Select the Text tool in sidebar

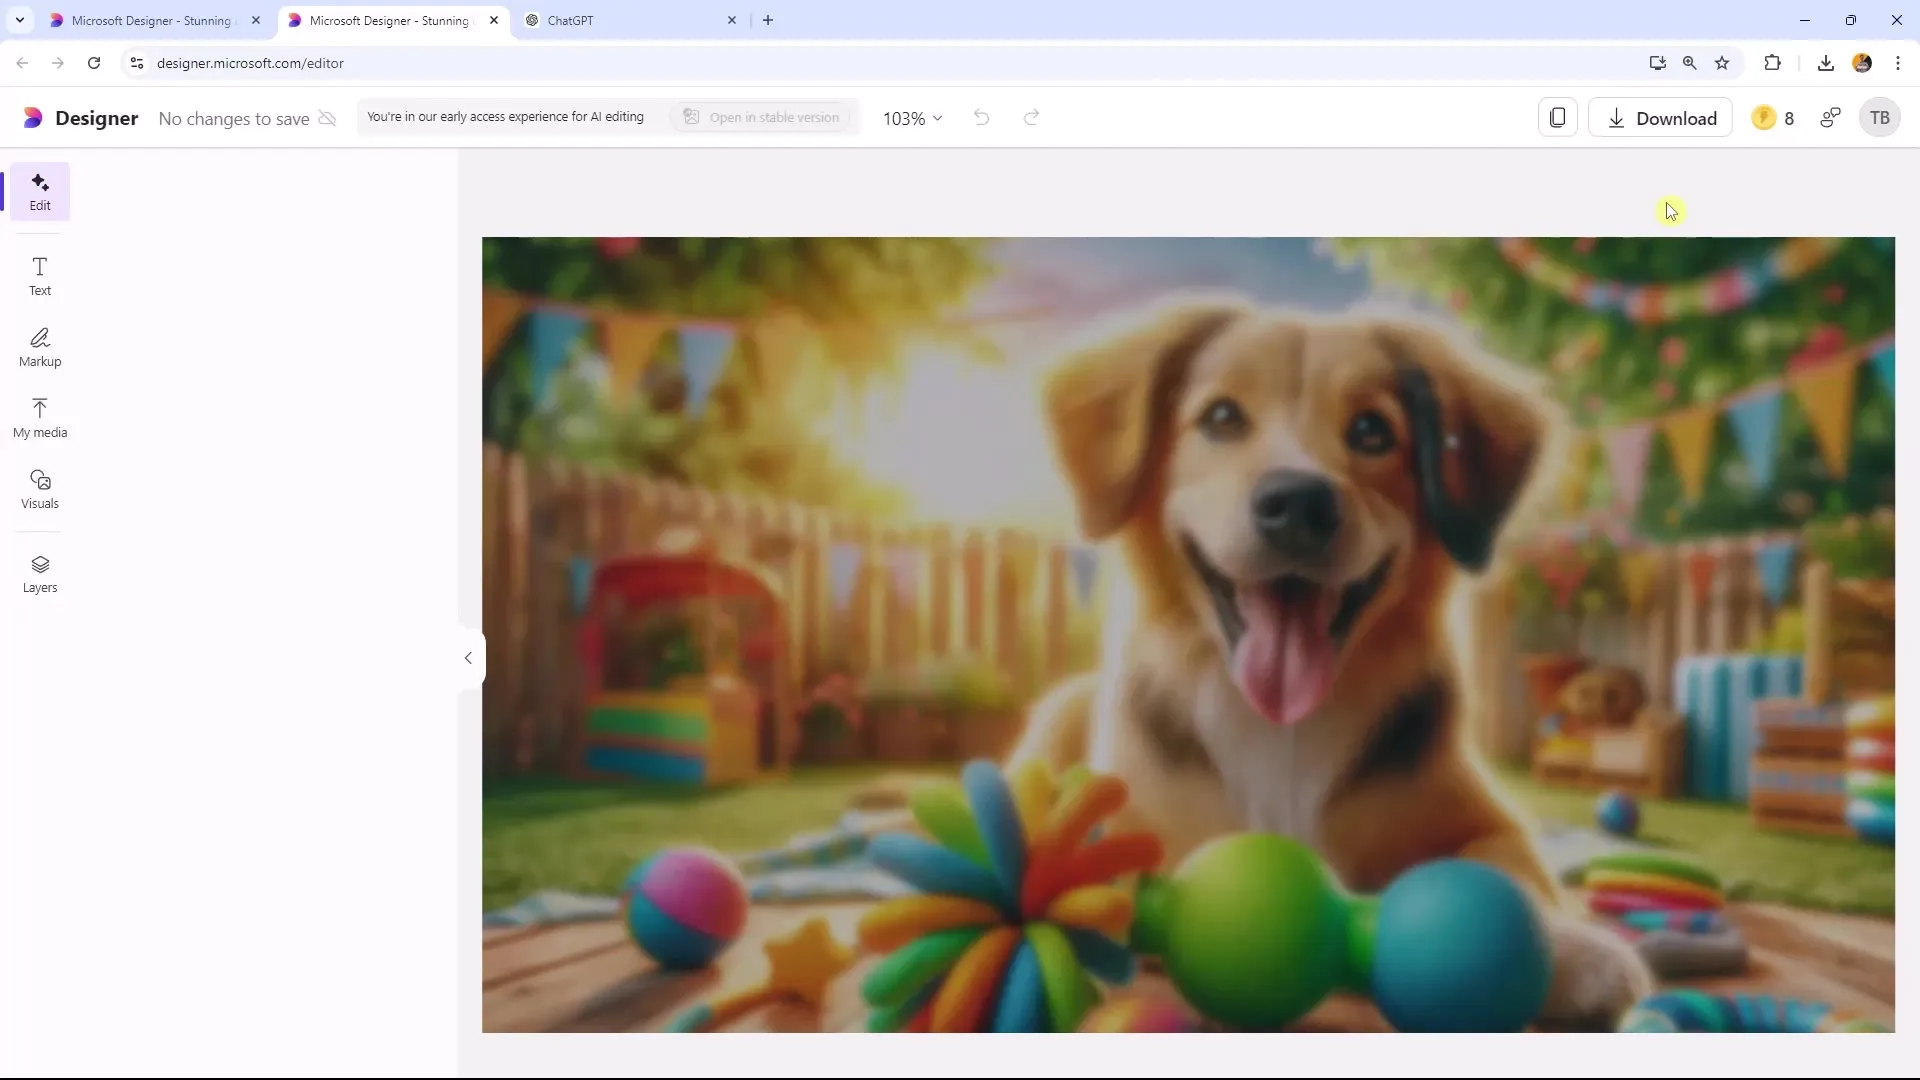40,276
